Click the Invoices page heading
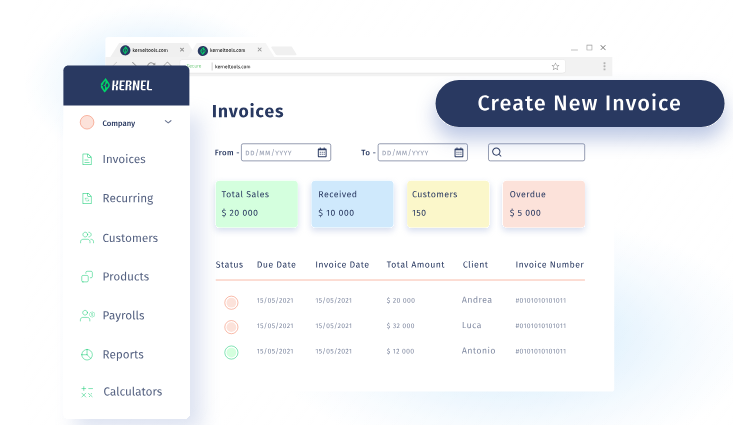 [248, 111]
